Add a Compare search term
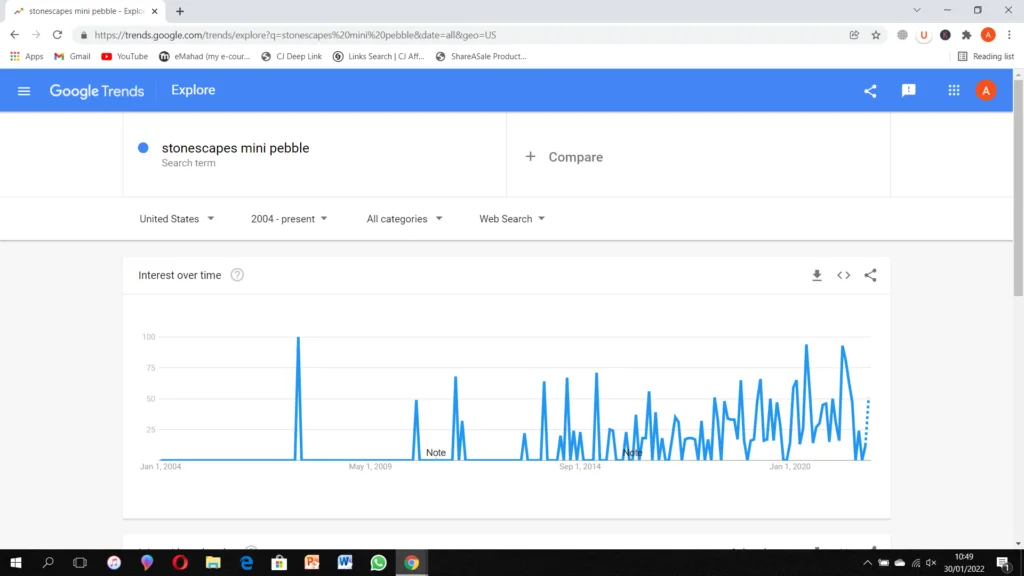Viewport: 1024px width, 576px height. tap(564, 157)
